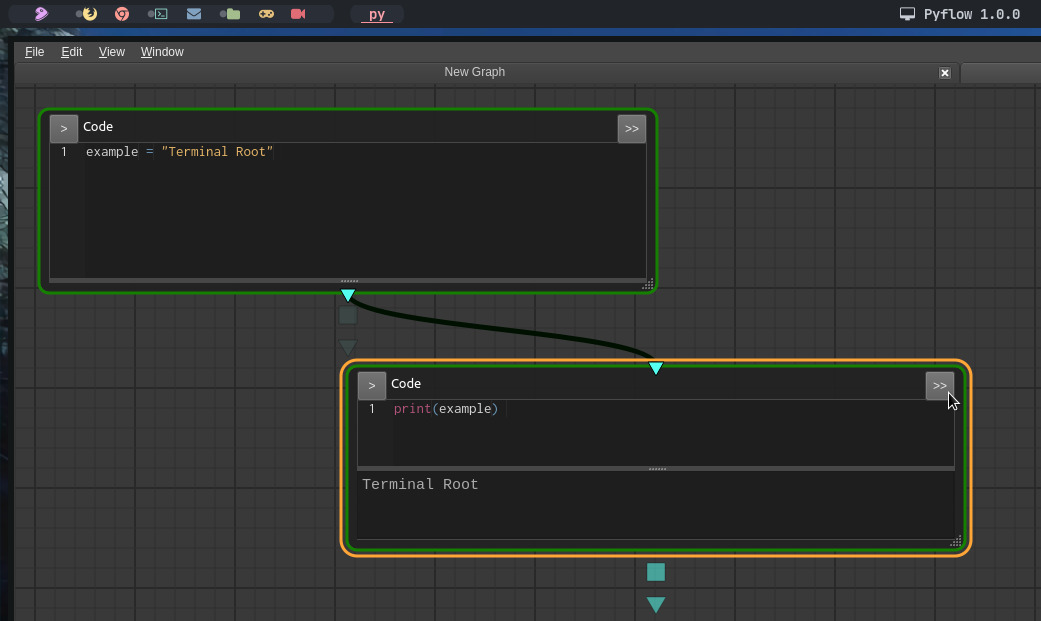
Task: Select the teal square socket below the bottom node
Action: (x=656, y=571)
